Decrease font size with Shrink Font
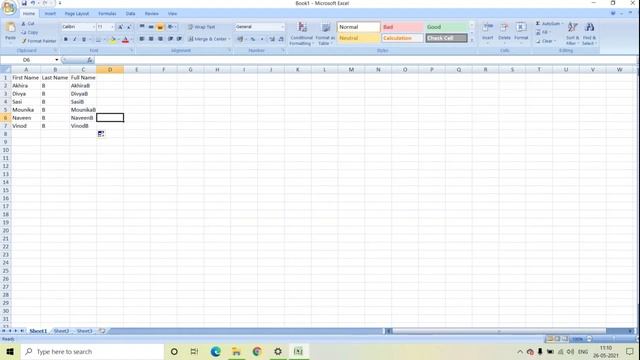 tap(129, 27)
